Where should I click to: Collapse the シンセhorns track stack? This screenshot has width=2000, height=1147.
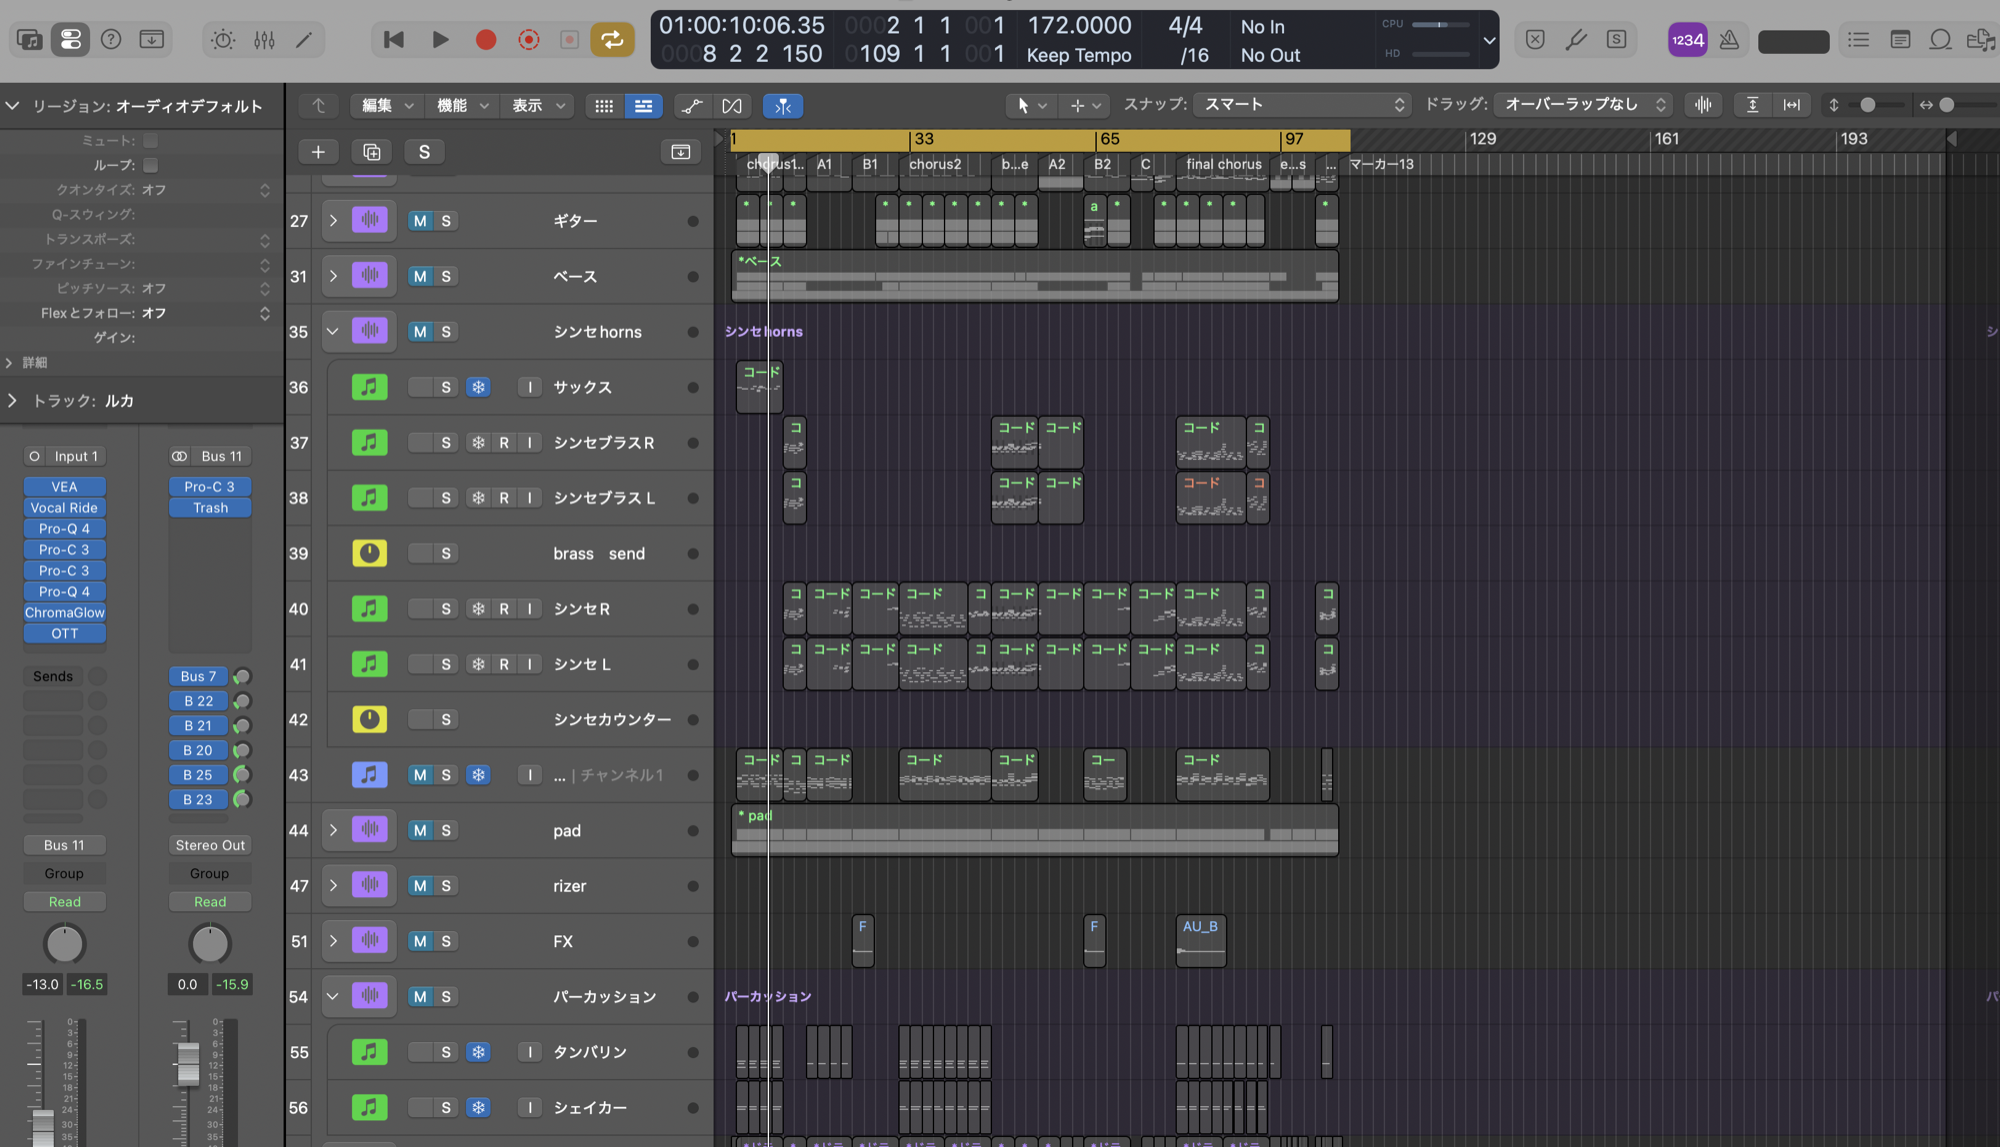pos(333,332)
